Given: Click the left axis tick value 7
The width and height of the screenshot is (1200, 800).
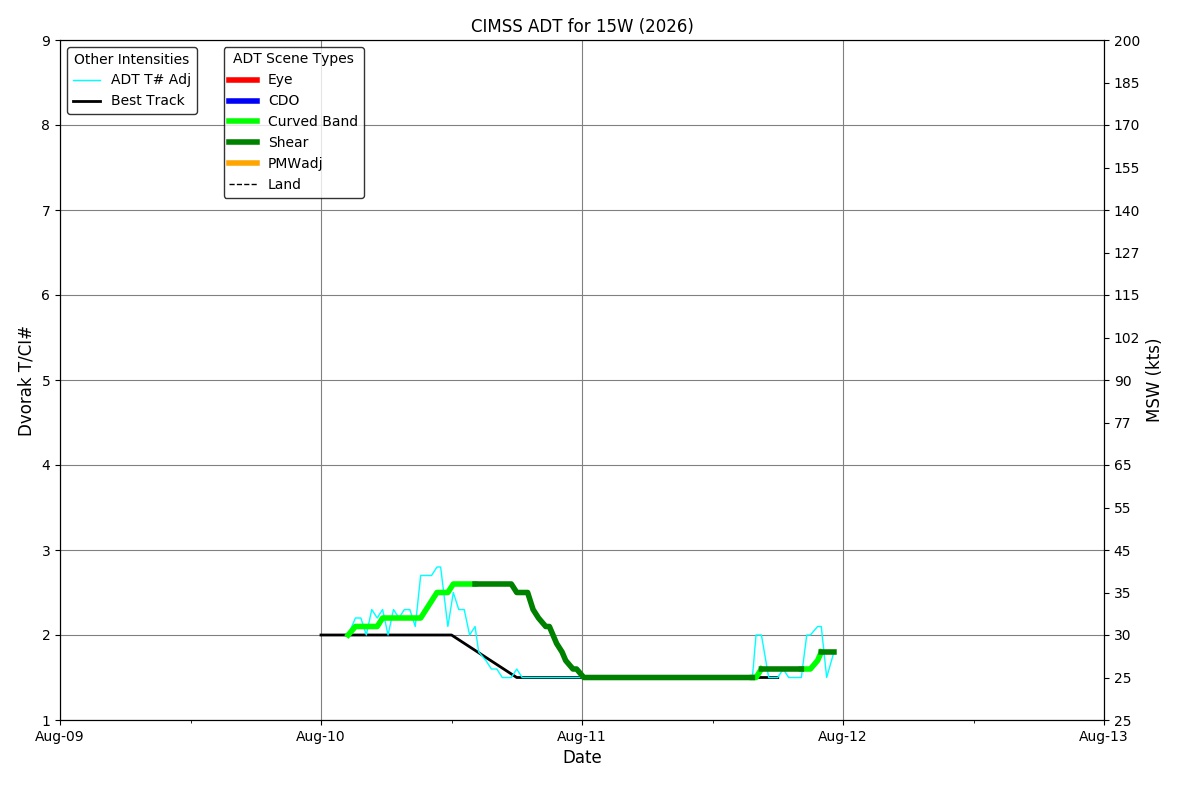Looking at the screenshot, I should pyautogui.click(x=46, y=211).
